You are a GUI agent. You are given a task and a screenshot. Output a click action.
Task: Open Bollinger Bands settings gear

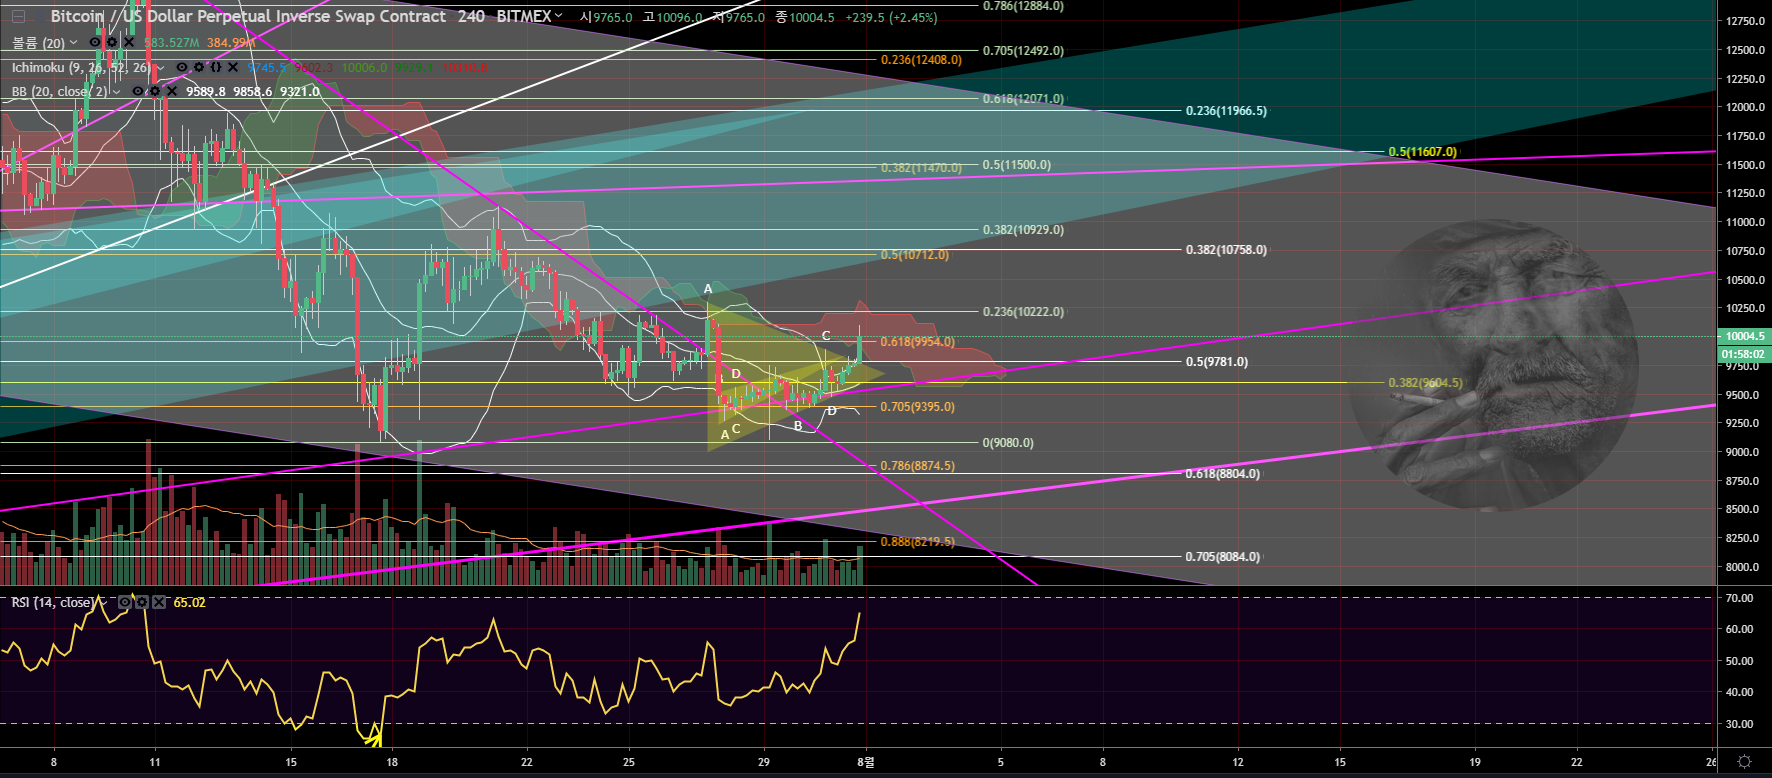click(x=155, y=92)
